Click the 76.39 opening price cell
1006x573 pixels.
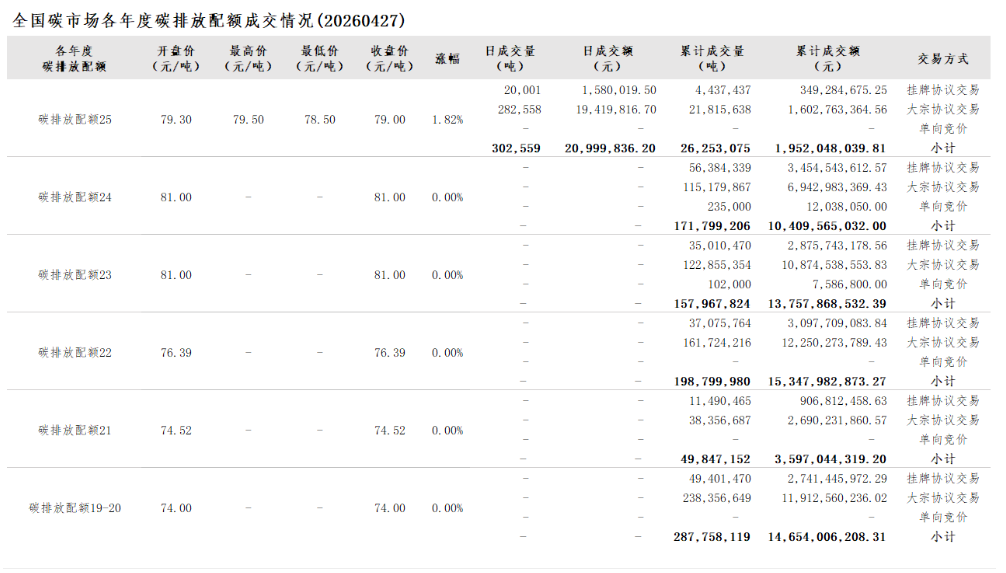[176, 353]
